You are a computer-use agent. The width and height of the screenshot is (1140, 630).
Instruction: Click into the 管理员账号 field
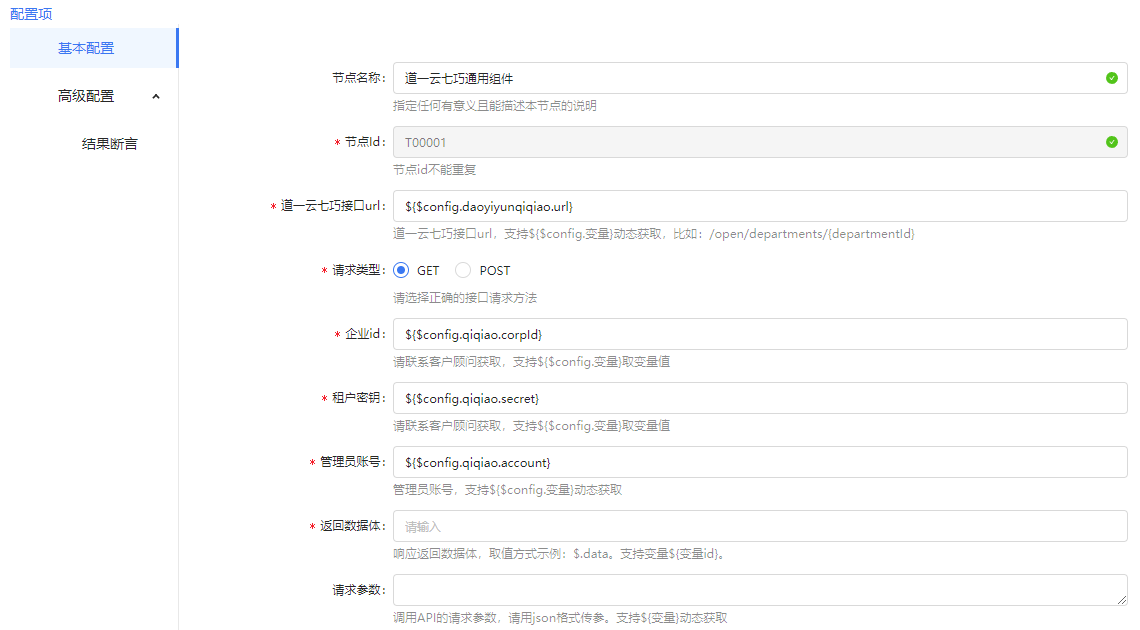pos(760,462)
